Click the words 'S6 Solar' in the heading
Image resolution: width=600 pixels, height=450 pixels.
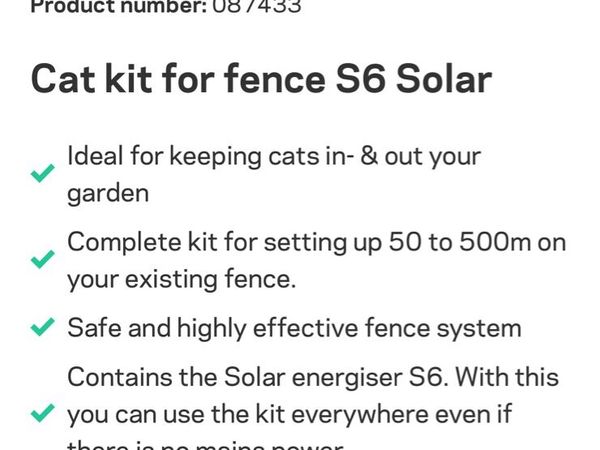414,79
